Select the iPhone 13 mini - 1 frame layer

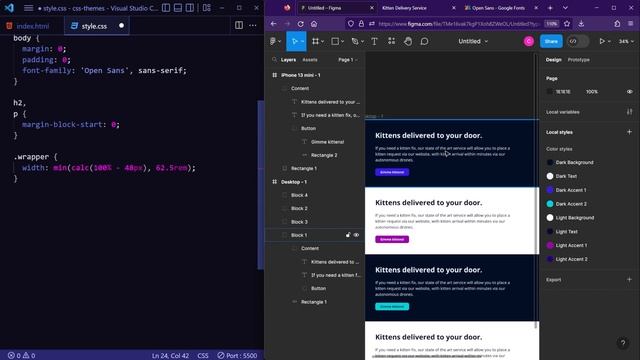tap(300, 75)
